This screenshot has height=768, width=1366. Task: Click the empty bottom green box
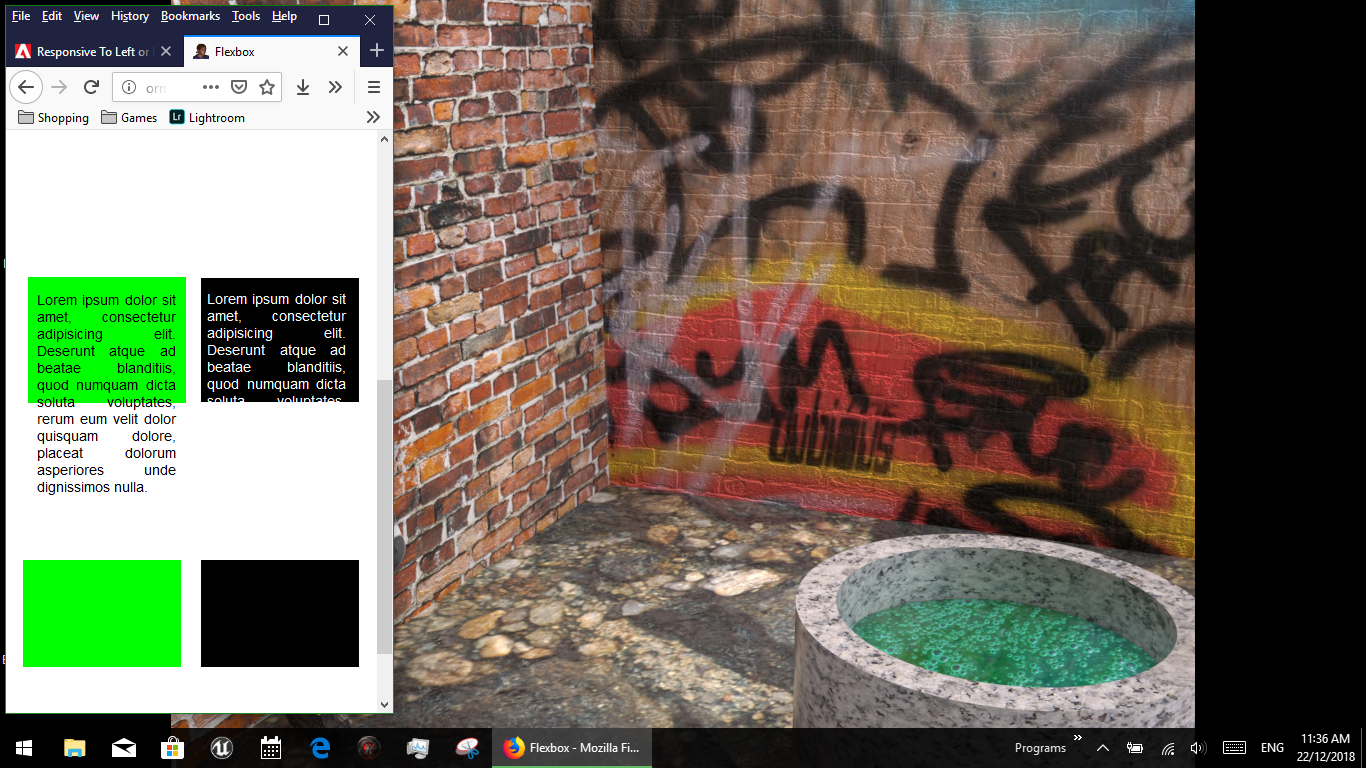102,613
